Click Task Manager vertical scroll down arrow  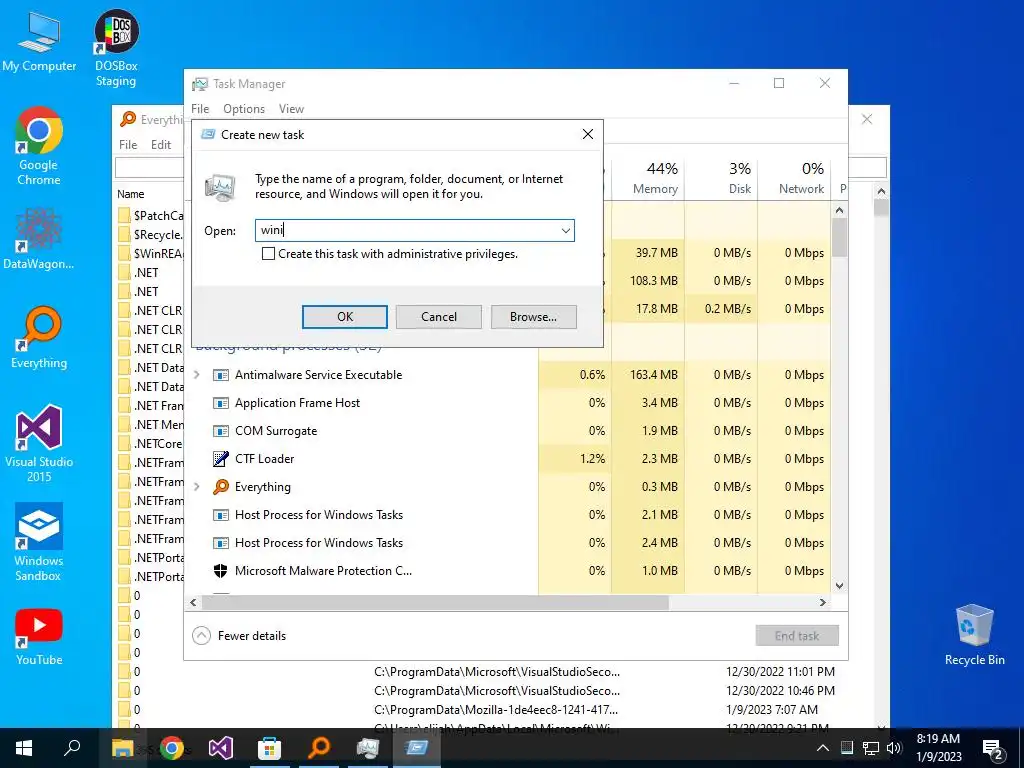tap(840, 586)
